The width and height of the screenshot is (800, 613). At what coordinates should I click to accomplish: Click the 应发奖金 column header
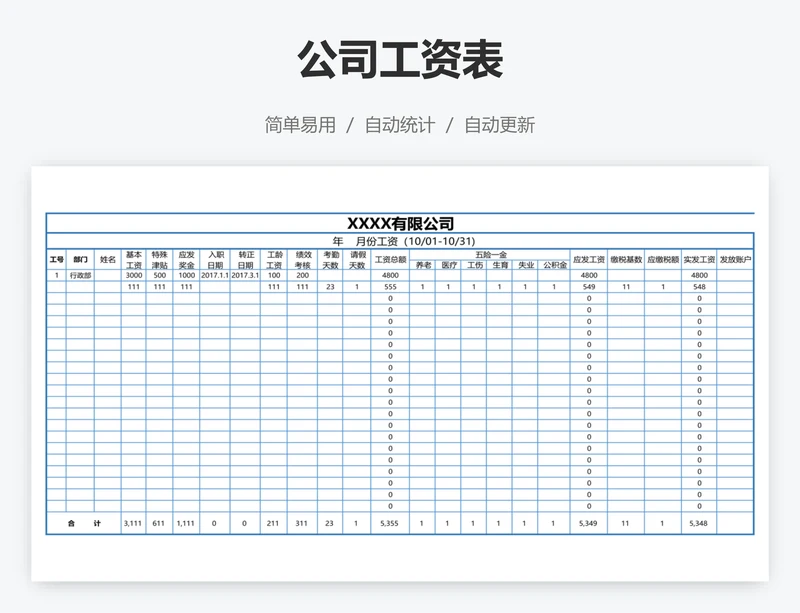[x=184, y=260]
